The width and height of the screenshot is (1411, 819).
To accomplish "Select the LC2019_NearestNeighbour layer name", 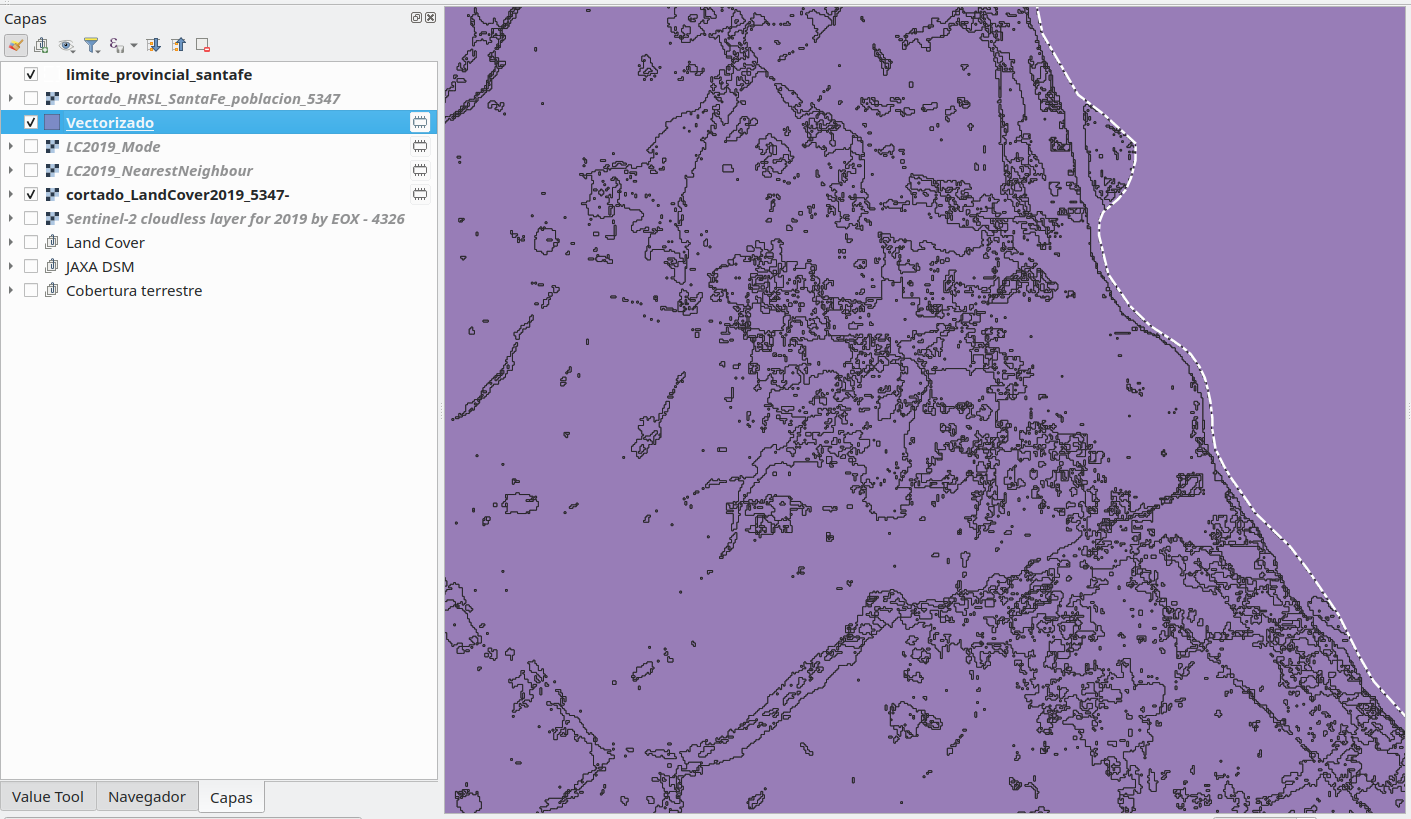I will coord(160,170).
